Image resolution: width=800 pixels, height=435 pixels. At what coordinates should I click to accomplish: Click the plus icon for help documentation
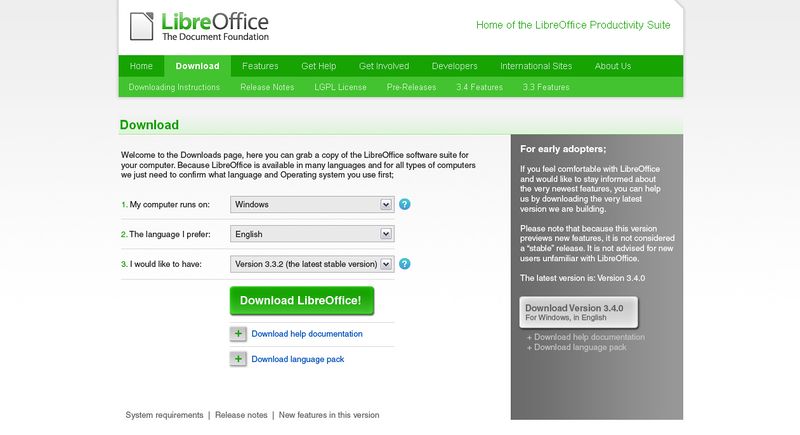pos(238,334)
